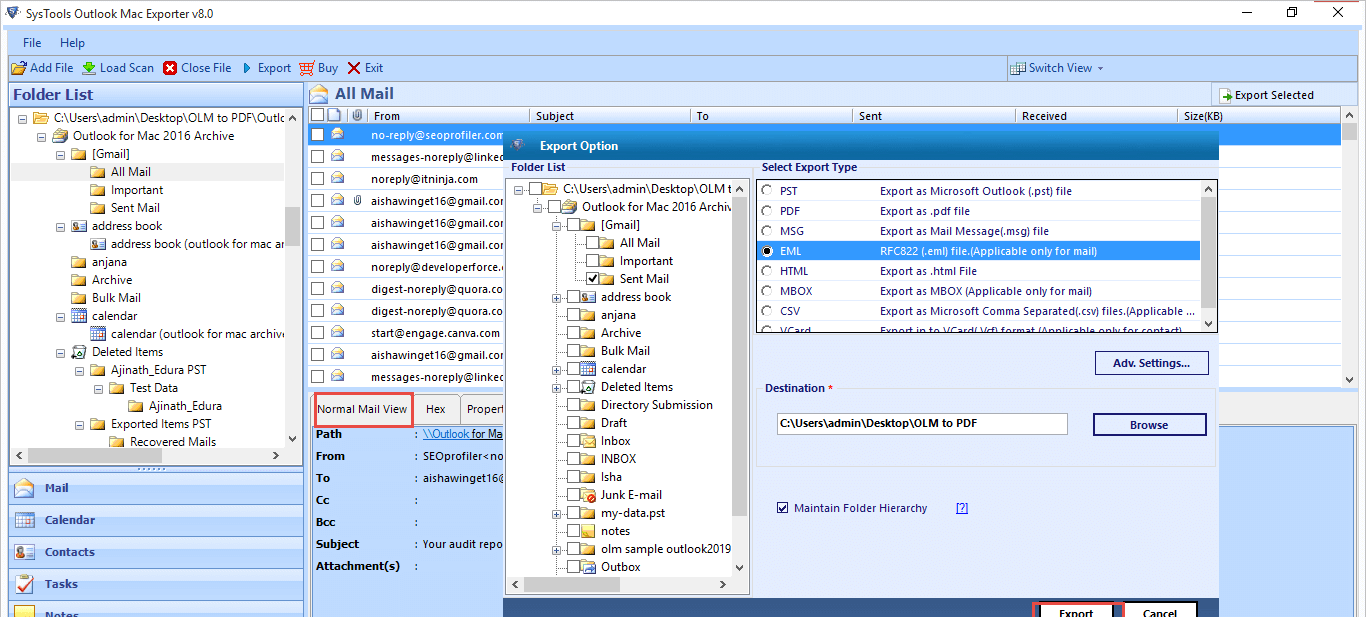Open Adv. Settings button
Viewport: 1366px width, 617px height.
click(x=1151, y=363)
